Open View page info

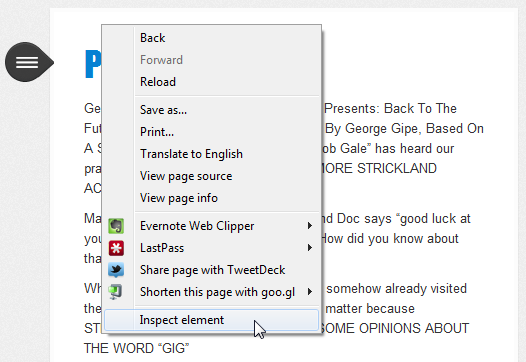(211, 198)
